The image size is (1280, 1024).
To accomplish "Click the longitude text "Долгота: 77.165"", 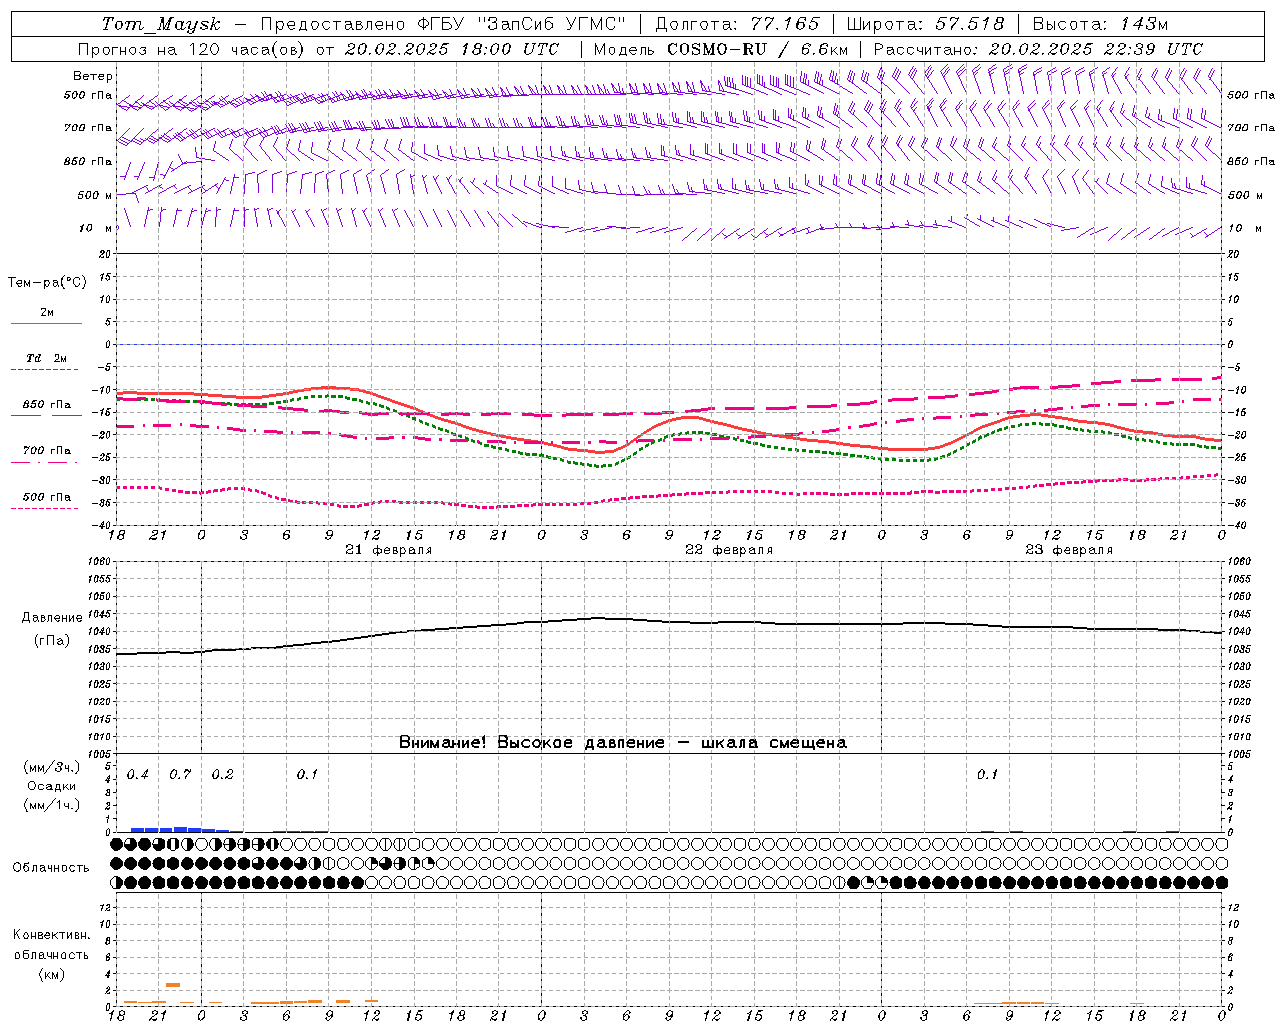I will (737, 24).
